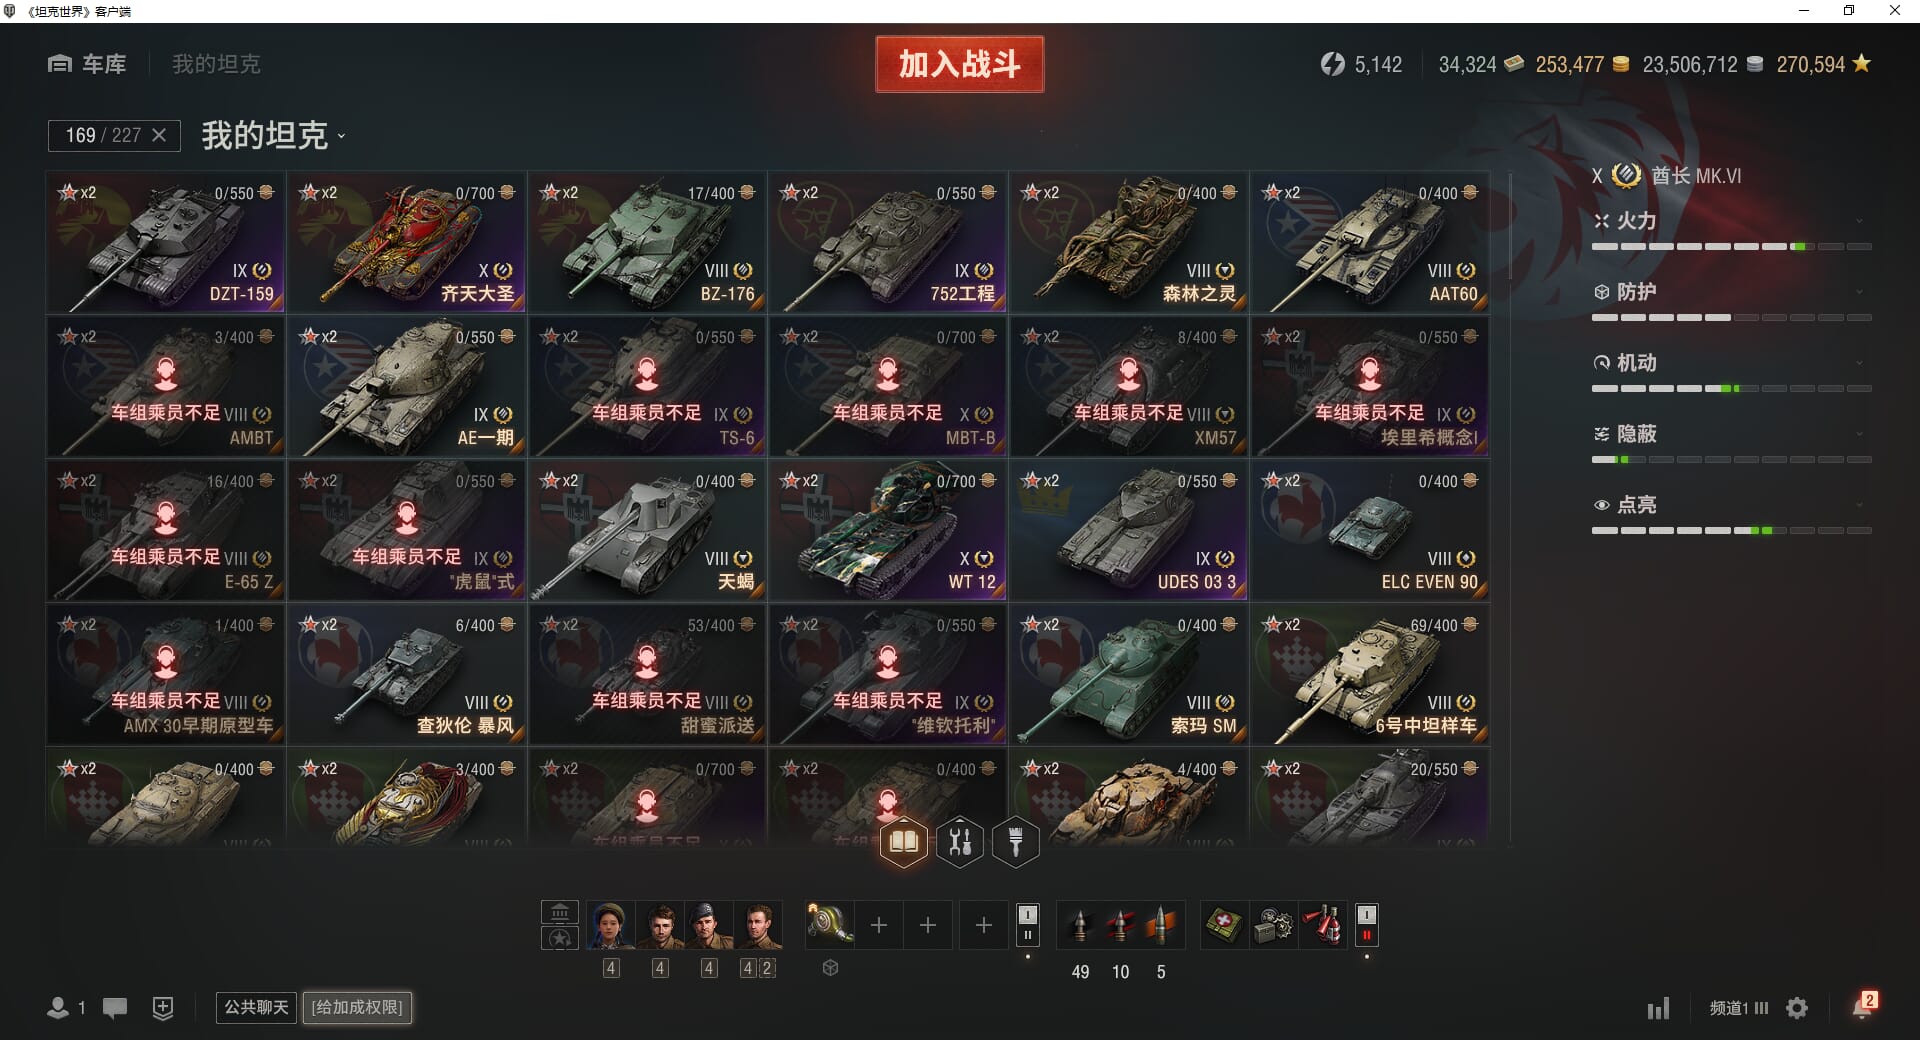Switch to the 车库 garage tab

tap(87, 64)
